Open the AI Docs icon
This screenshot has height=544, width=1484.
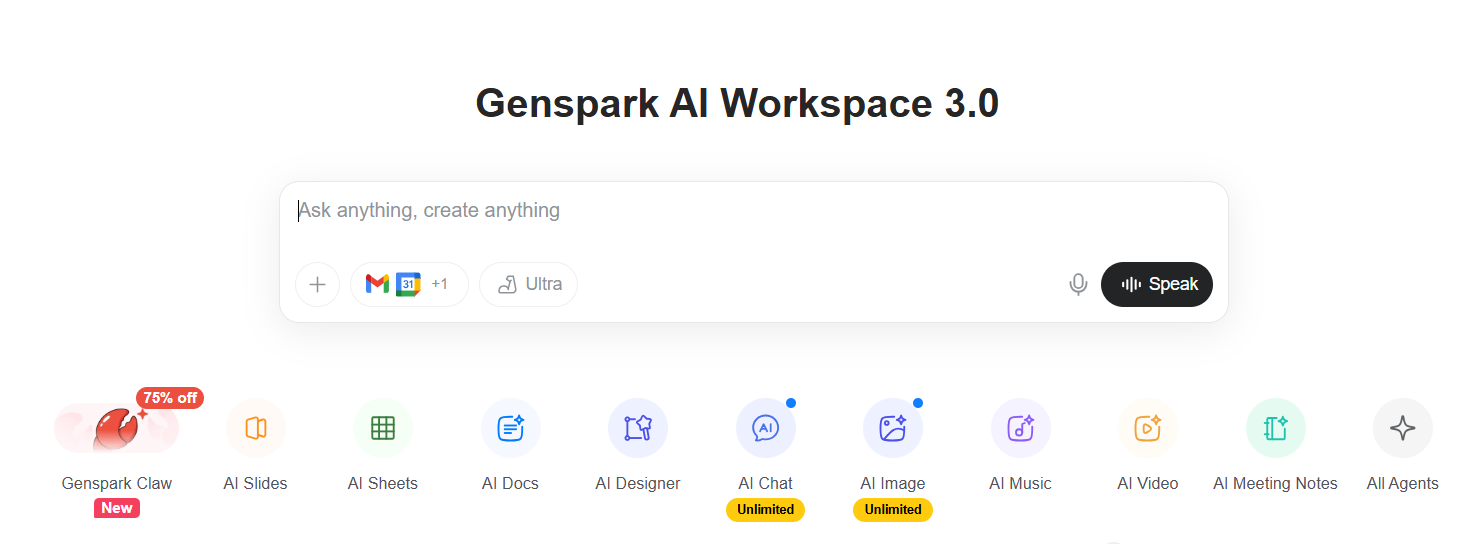[x=510, y=428]
